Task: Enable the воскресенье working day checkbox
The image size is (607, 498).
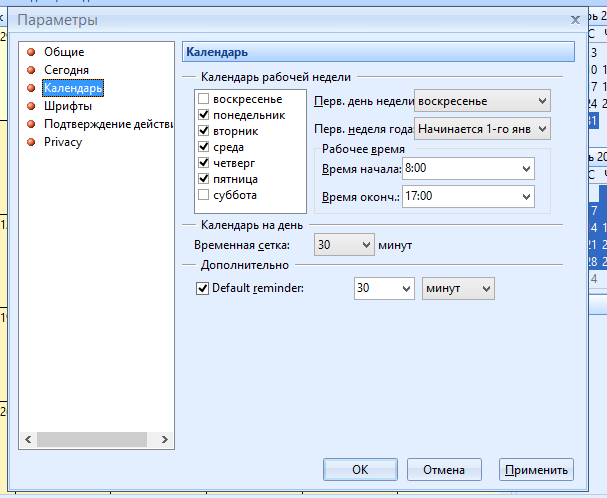Action: (x=204, y=100)
